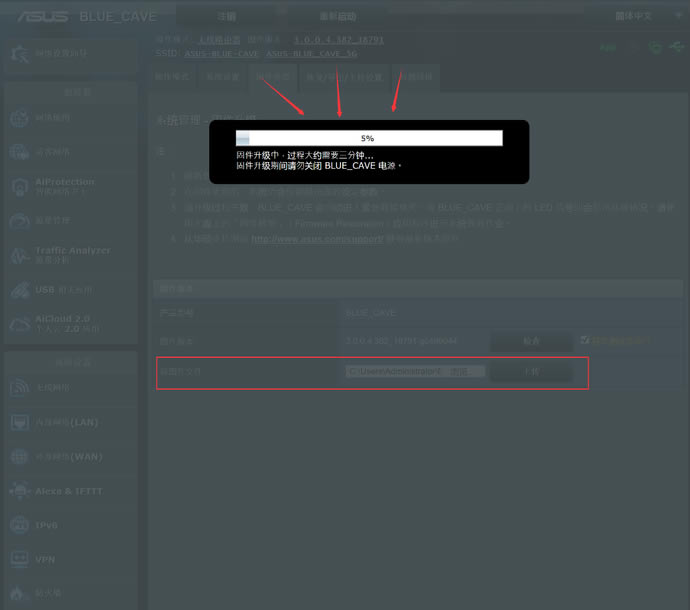Select the BLUE_CAVE header title text
690x610 pixels.
[118, 17]
